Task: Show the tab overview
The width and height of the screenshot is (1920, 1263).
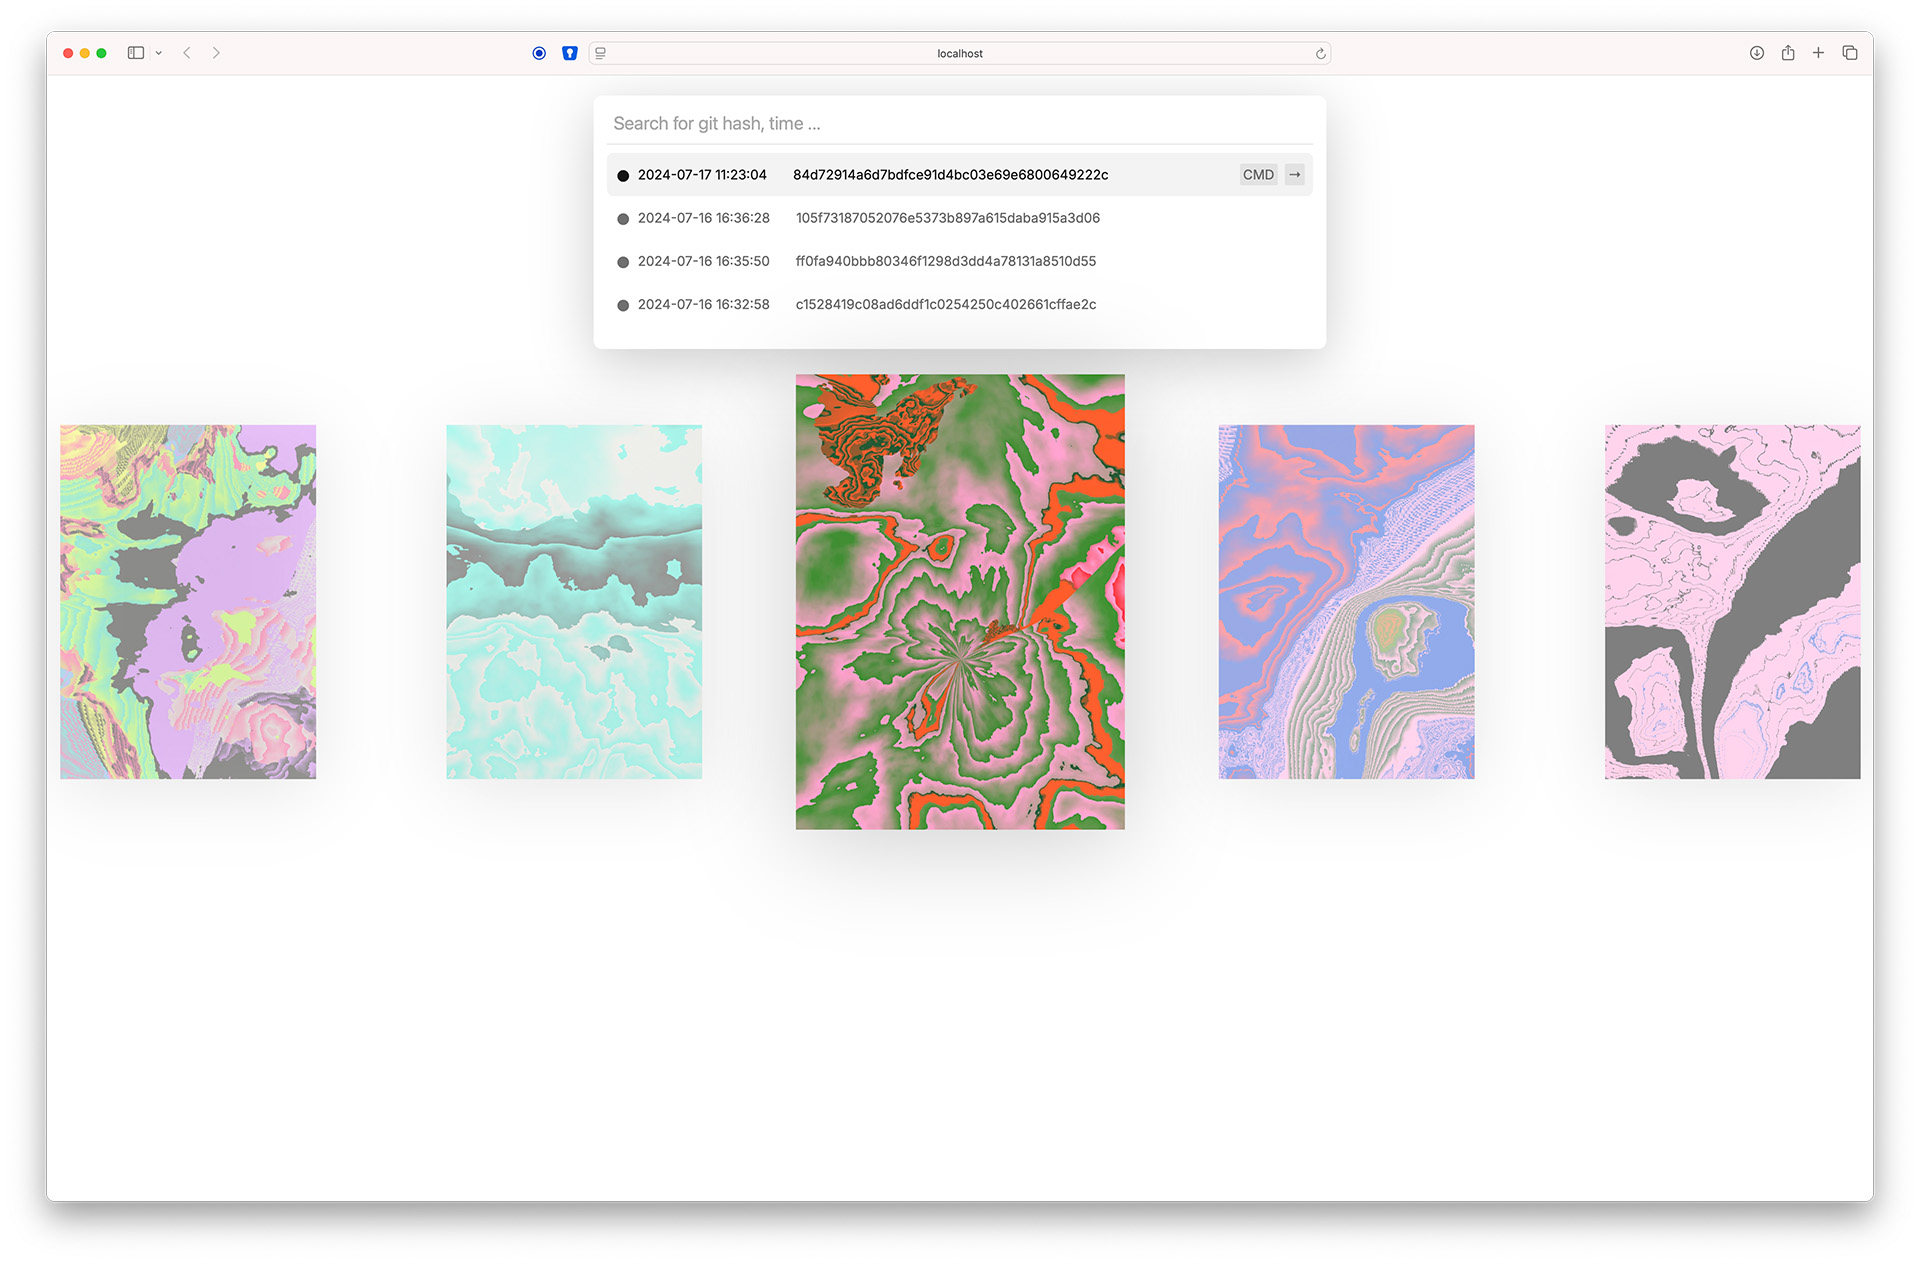Action: click(x=1849, y=53)
